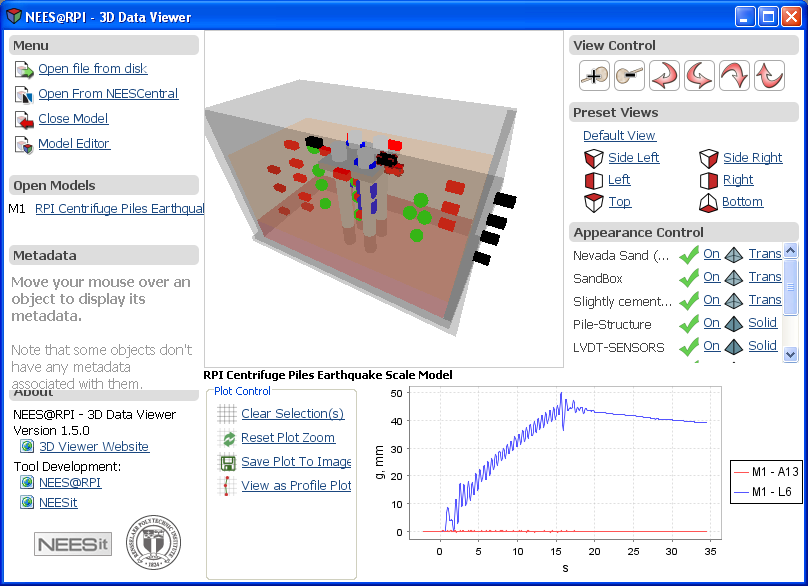This screenshot has height=586, width=808.
Task: Click the Model Editor icon
Action: (24, 144)
